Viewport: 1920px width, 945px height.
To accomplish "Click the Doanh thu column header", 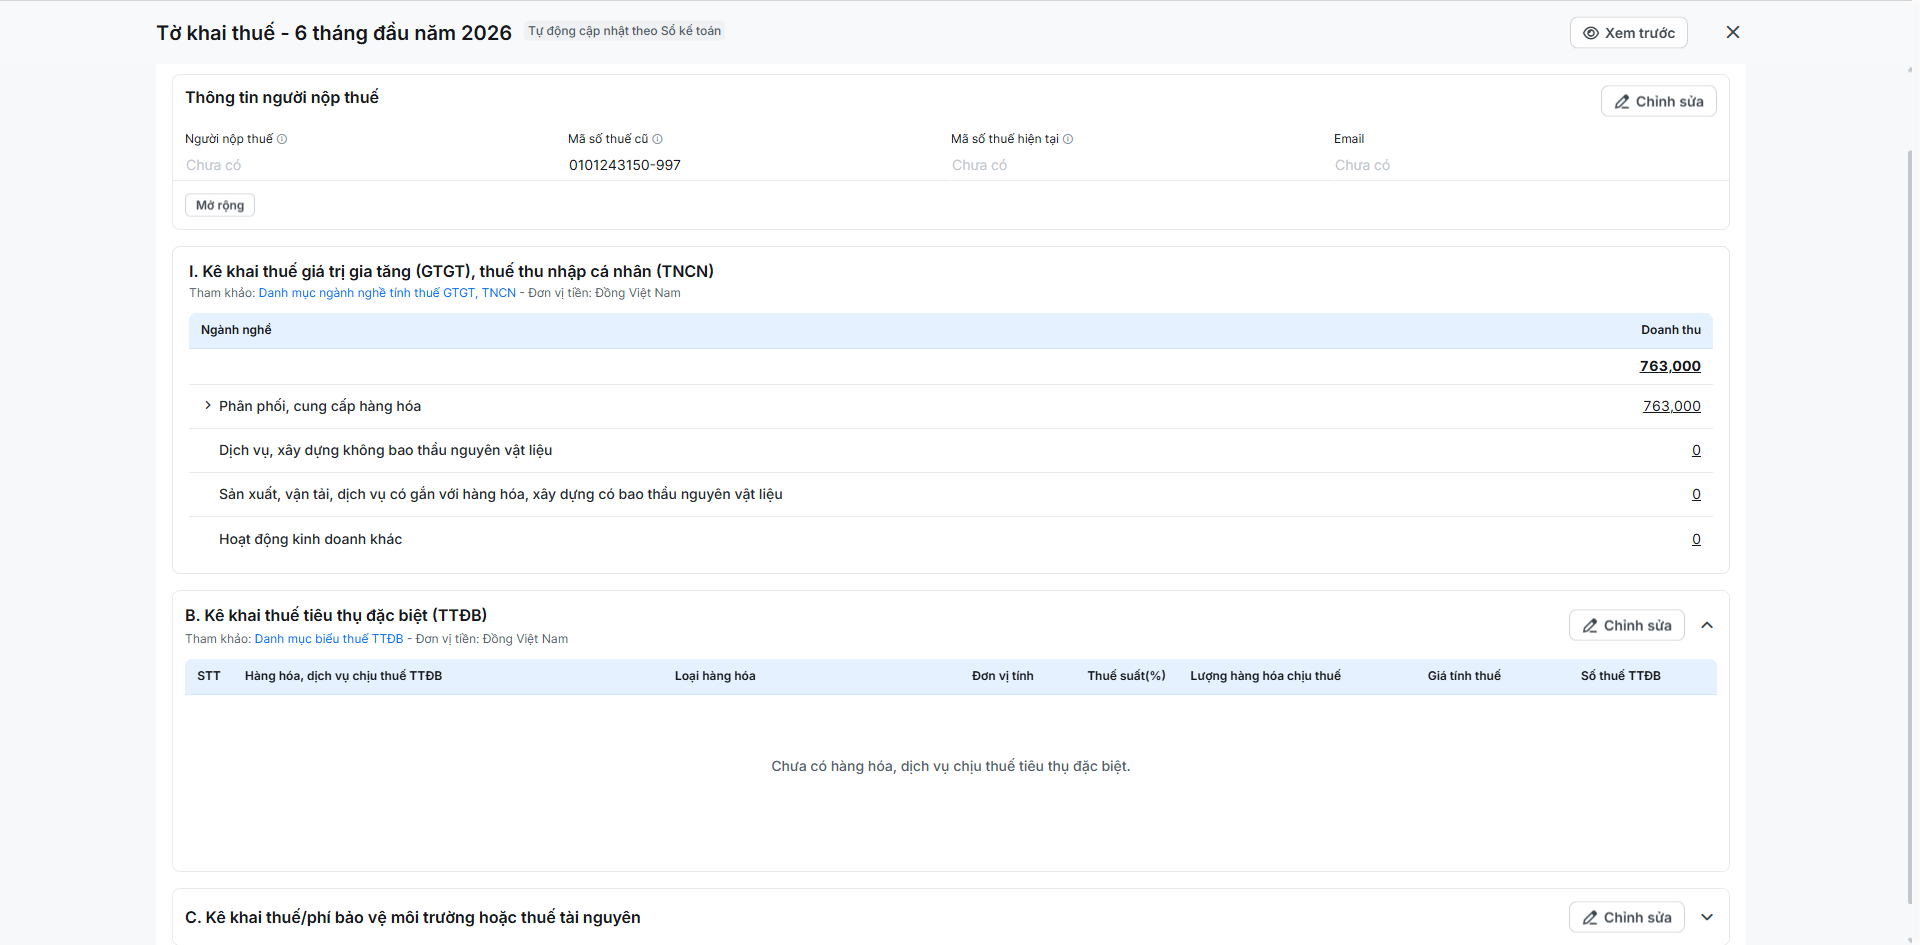I will coord(1670,330).
